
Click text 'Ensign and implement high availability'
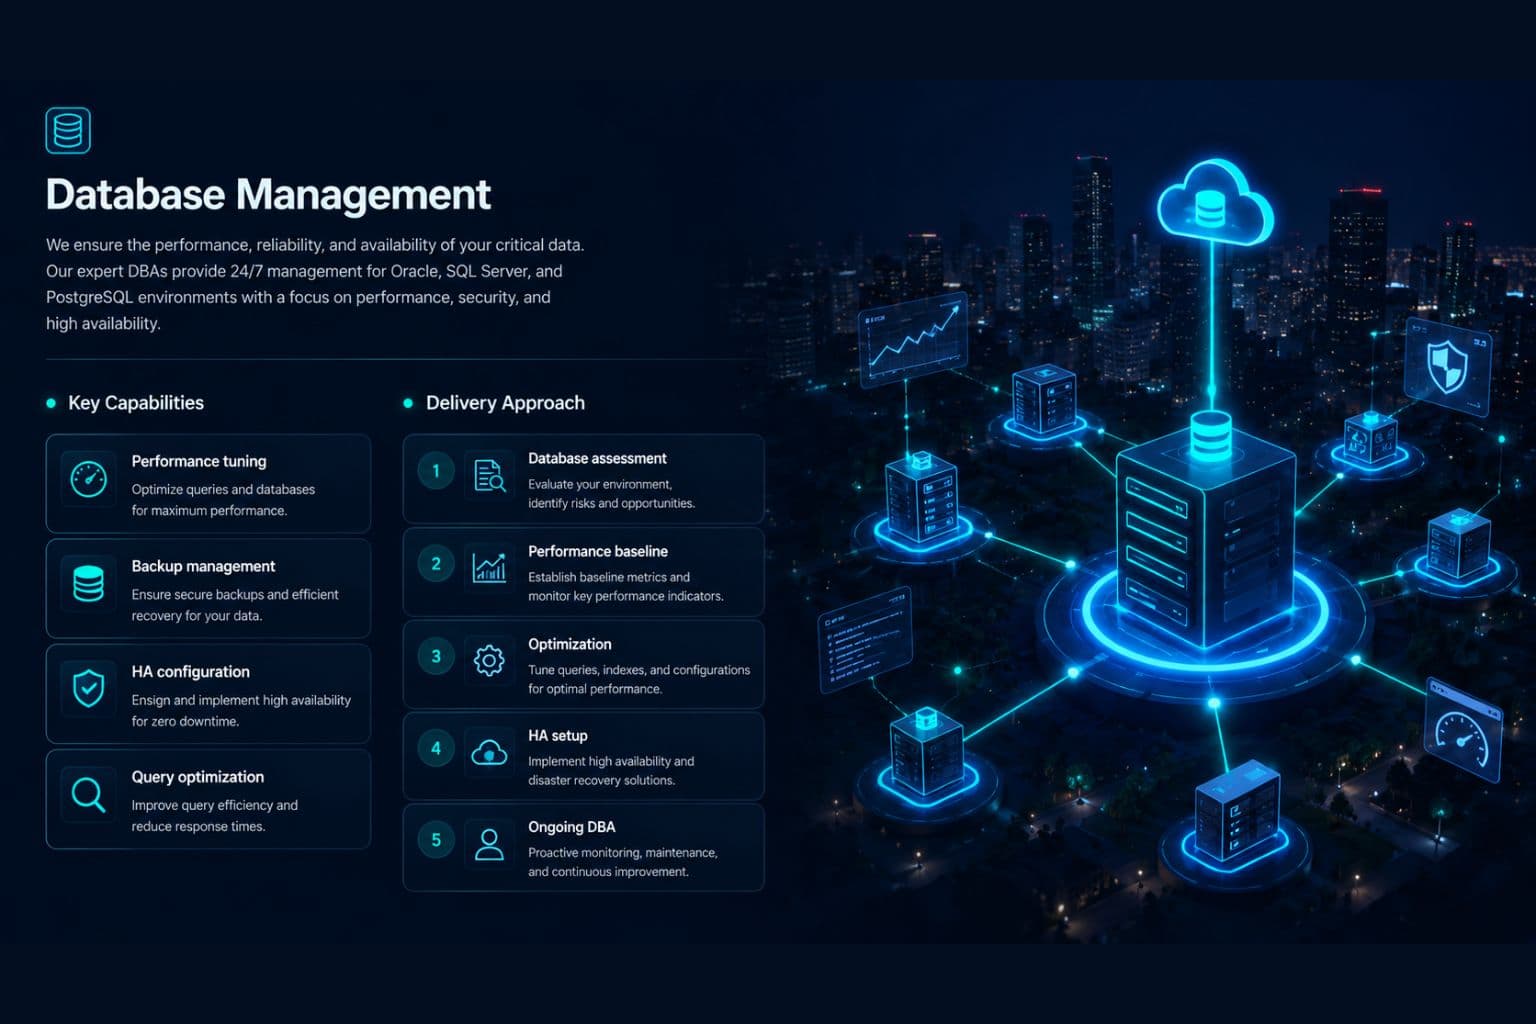[241, 700]
